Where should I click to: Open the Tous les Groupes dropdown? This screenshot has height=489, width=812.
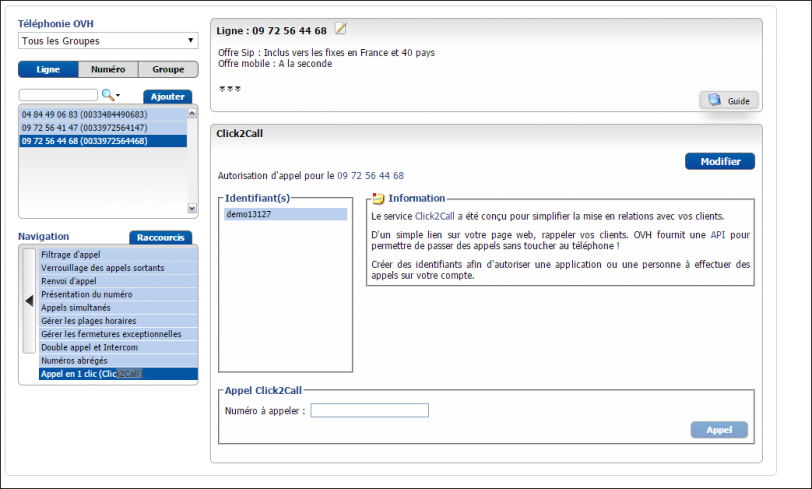[x=108, y=40]
